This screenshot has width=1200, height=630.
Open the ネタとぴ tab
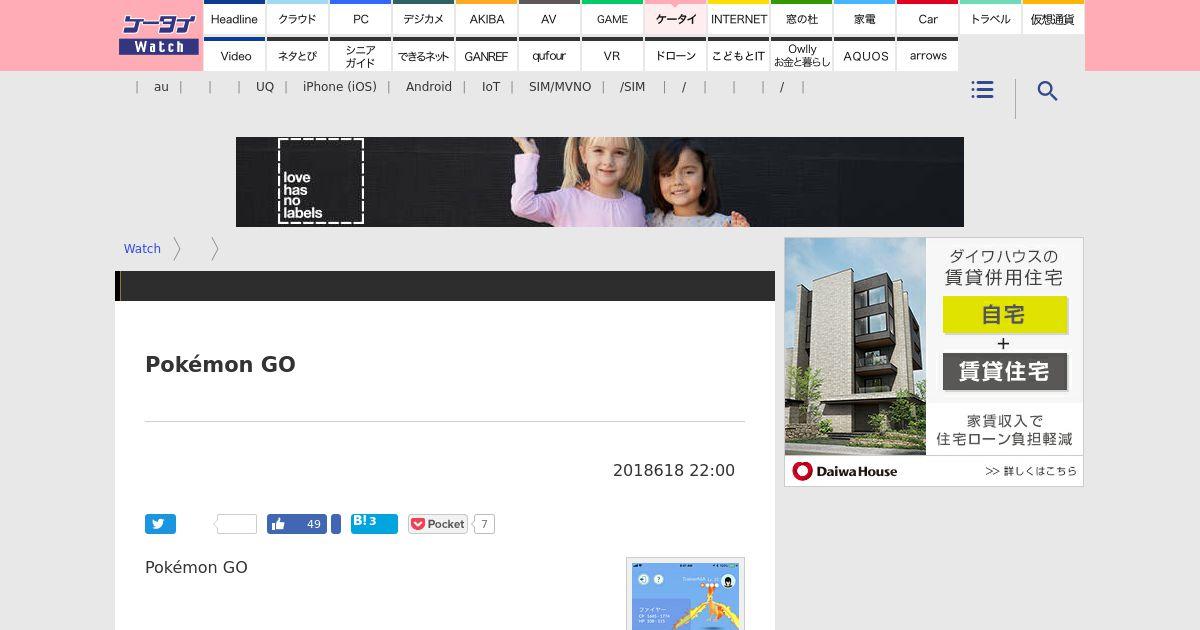click(297, 55)
